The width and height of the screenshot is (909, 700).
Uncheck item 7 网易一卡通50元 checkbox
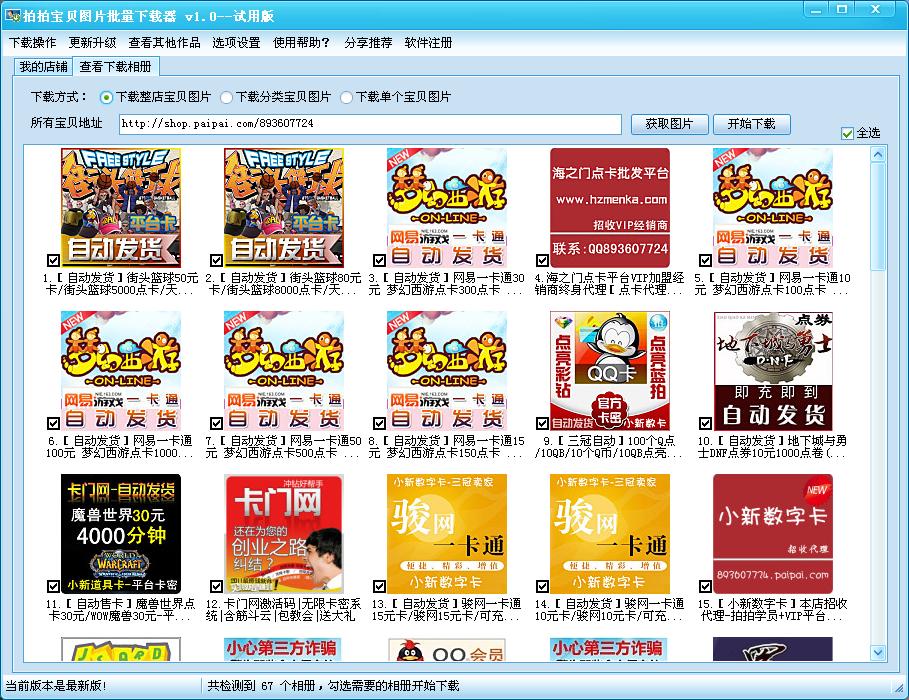pos(216,423)
